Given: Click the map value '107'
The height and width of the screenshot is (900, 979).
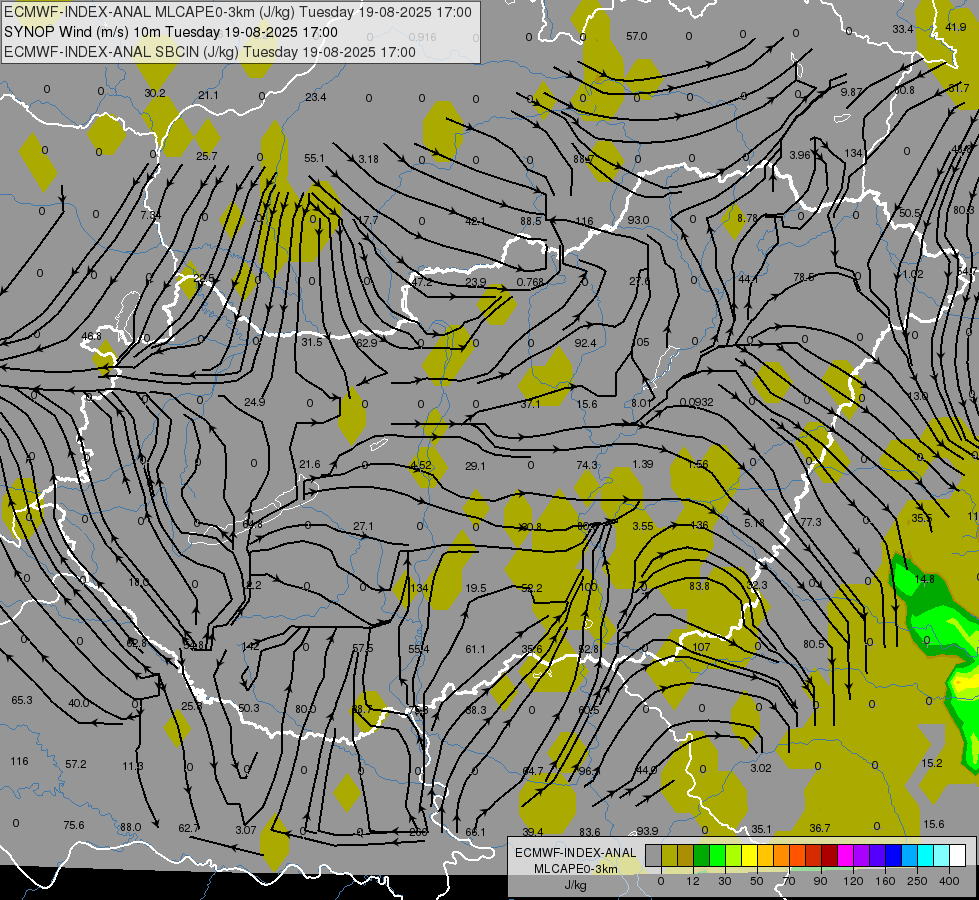Looking at the screenshot, I should point(701,647).
